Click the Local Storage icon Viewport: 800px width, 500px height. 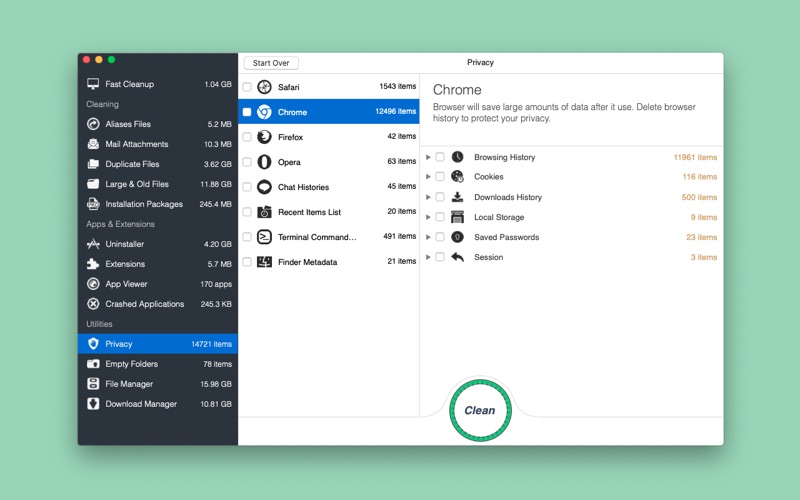(458, 217)
